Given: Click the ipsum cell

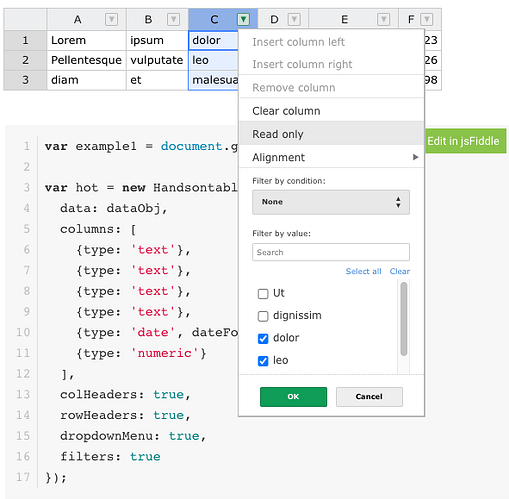Looking at the screenshot, I should [157, 40].
